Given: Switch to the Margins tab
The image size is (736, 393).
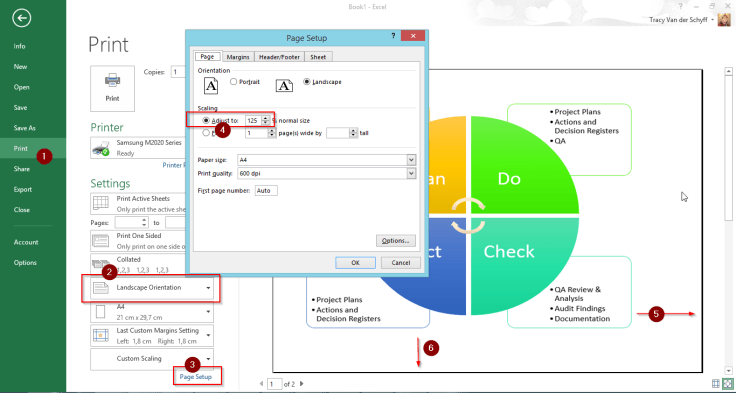Looking at the screenshot, I should coord(238,57).
